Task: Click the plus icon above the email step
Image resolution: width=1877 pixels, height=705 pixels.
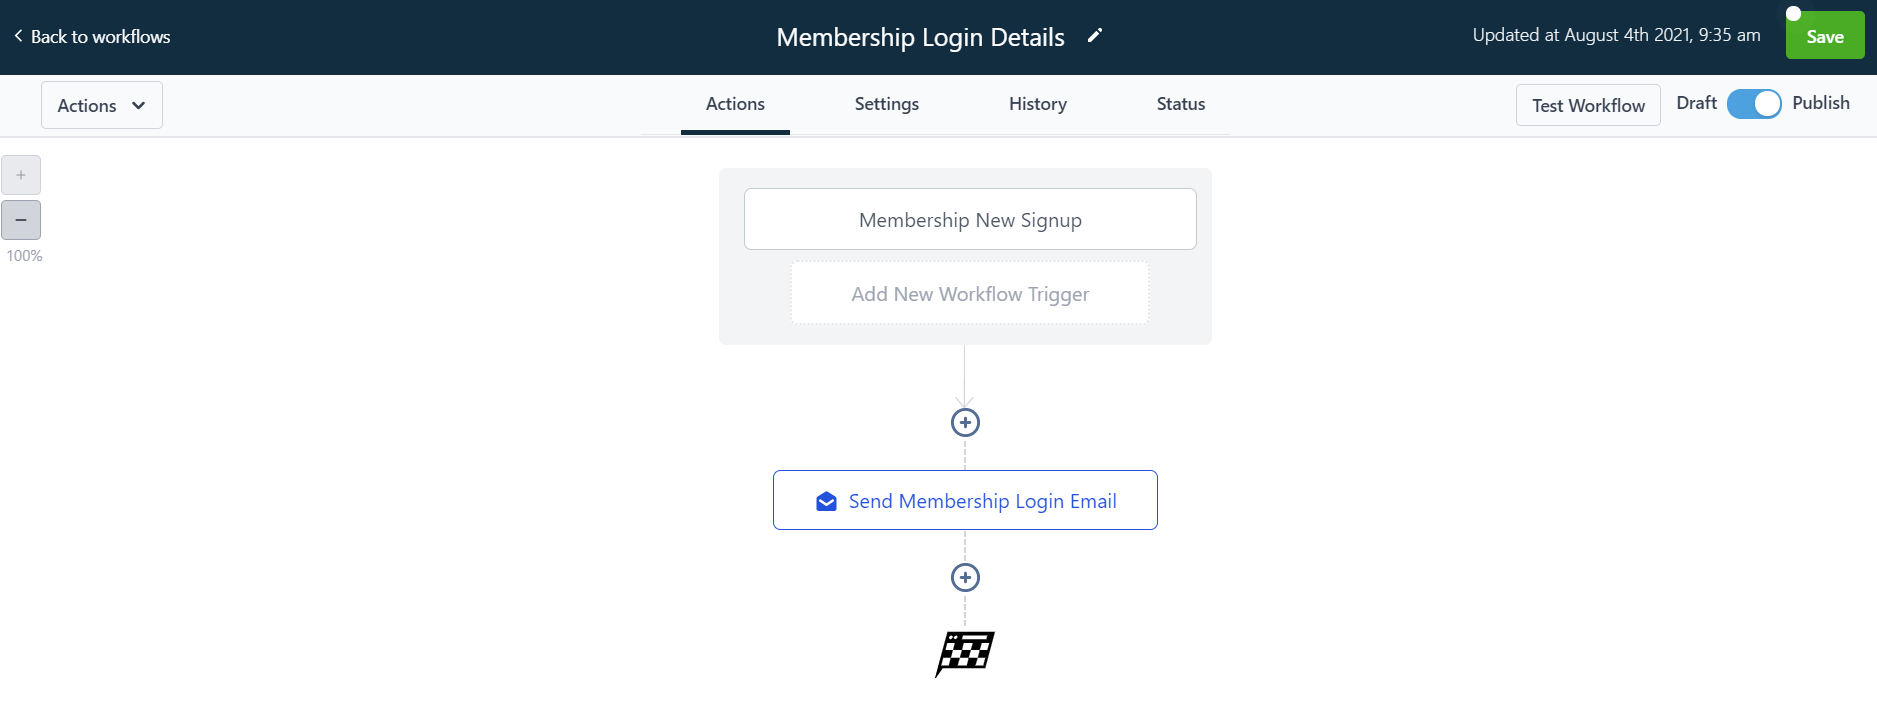Action: pyautogui.click(x=964, y=421)
